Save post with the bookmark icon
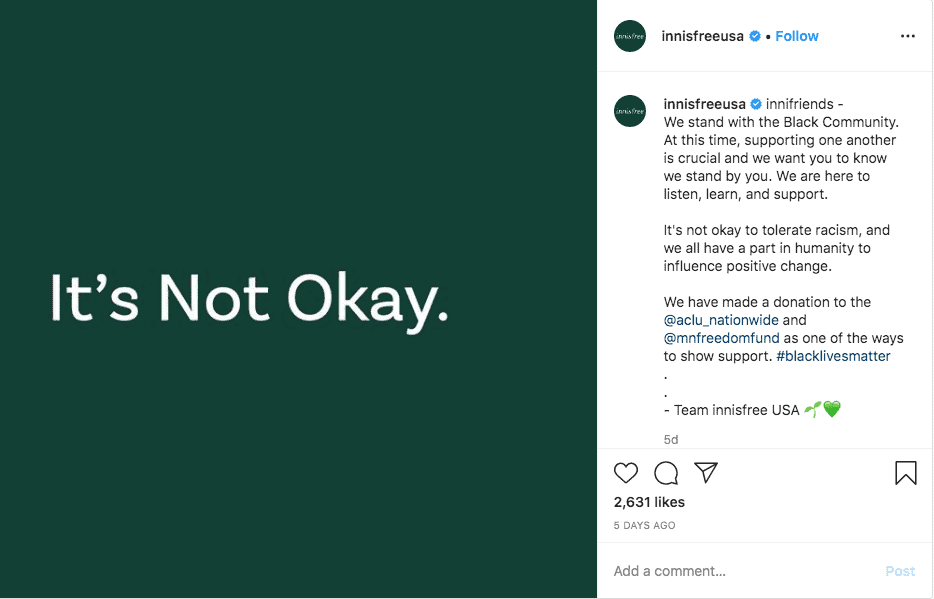 (x=905, y=473)
